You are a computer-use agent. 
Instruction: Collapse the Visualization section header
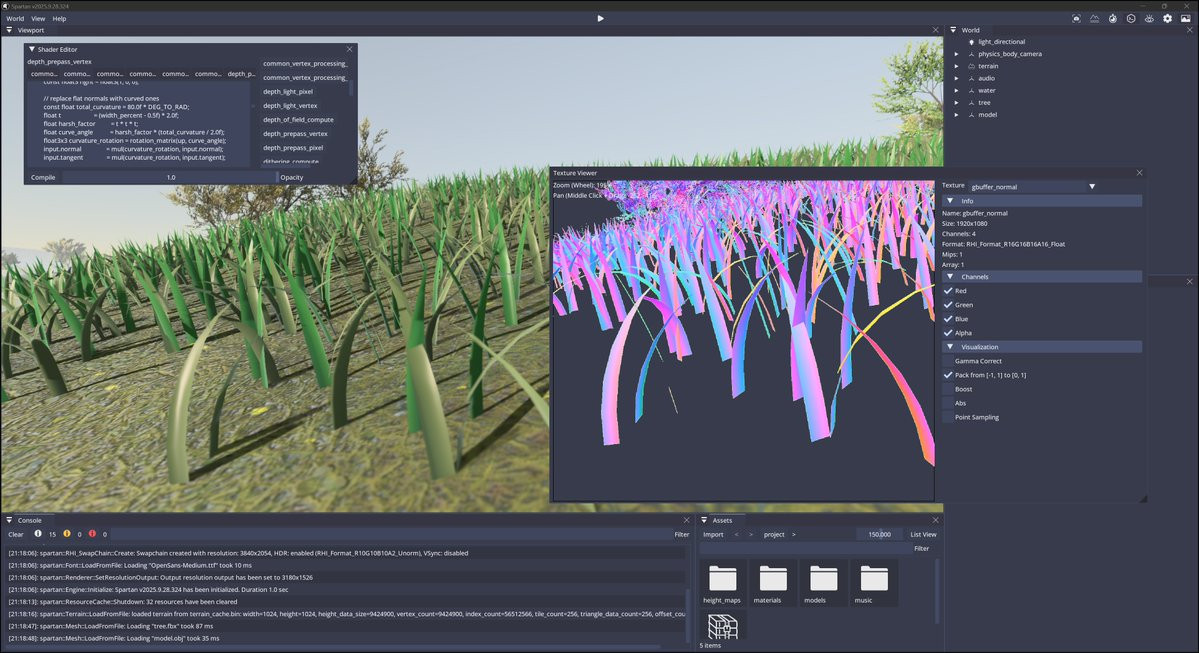1042,347
